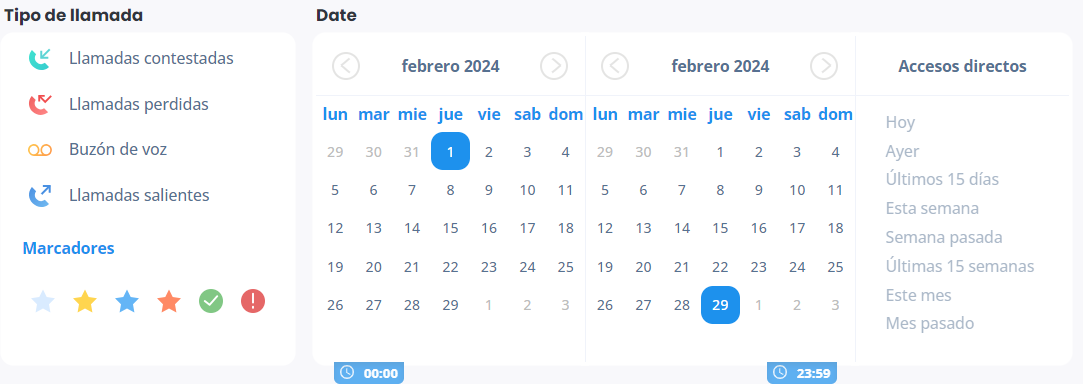Open the 00:00 start time selector
The image size is (1083, 384).
point(369,373)
